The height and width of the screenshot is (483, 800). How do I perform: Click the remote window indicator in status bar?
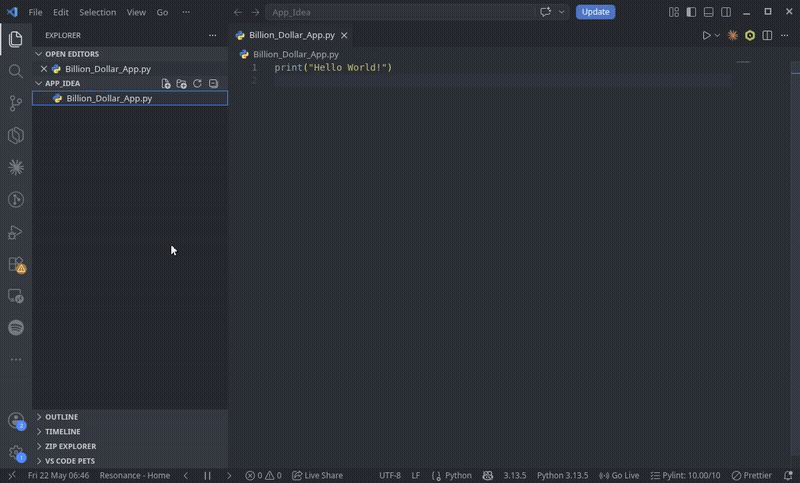pyautogui.click(x=12, y=475)
